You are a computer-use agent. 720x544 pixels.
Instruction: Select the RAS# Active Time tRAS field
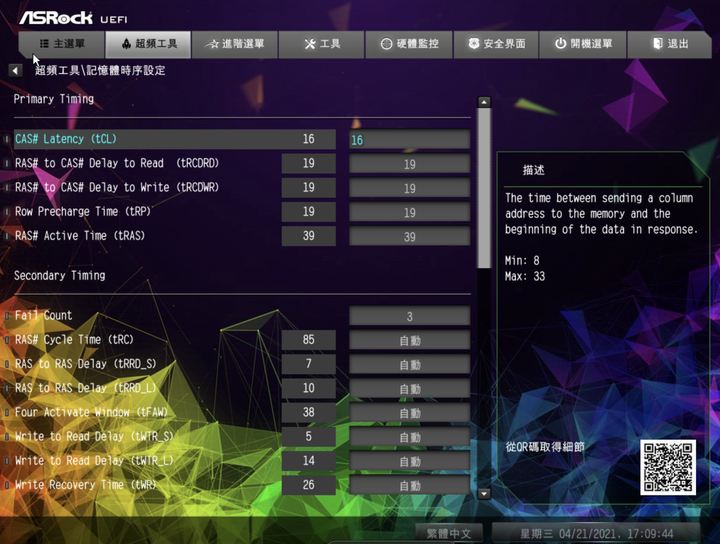(410, 236)
